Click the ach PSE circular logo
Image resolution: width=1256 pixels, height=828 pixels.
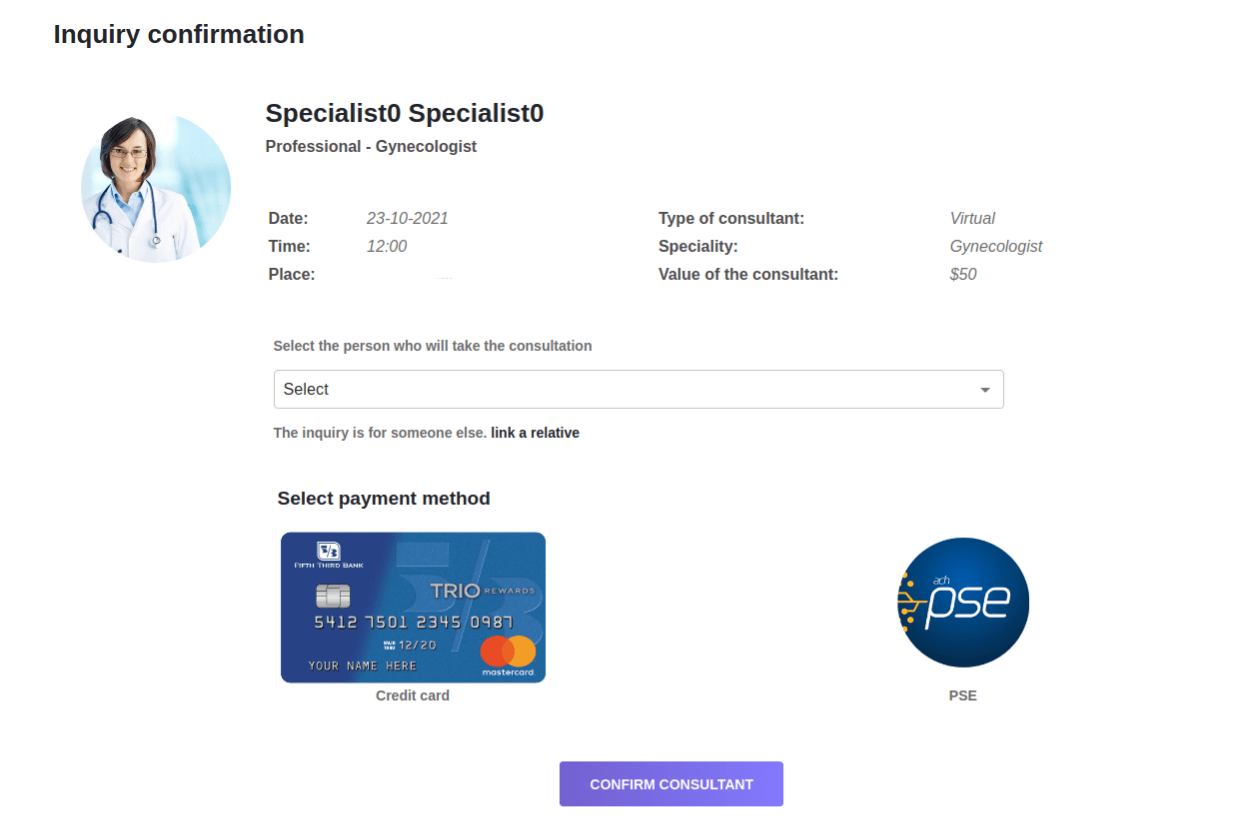coord(962,601)
